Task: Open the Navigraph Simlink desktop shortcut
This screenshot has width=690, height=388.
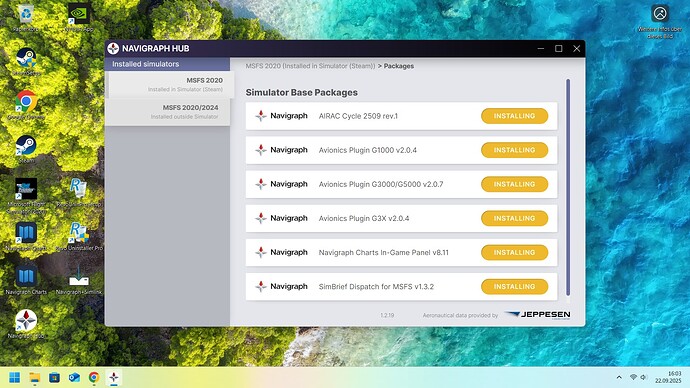Action: pyautogui.click(x=79, y=280)
